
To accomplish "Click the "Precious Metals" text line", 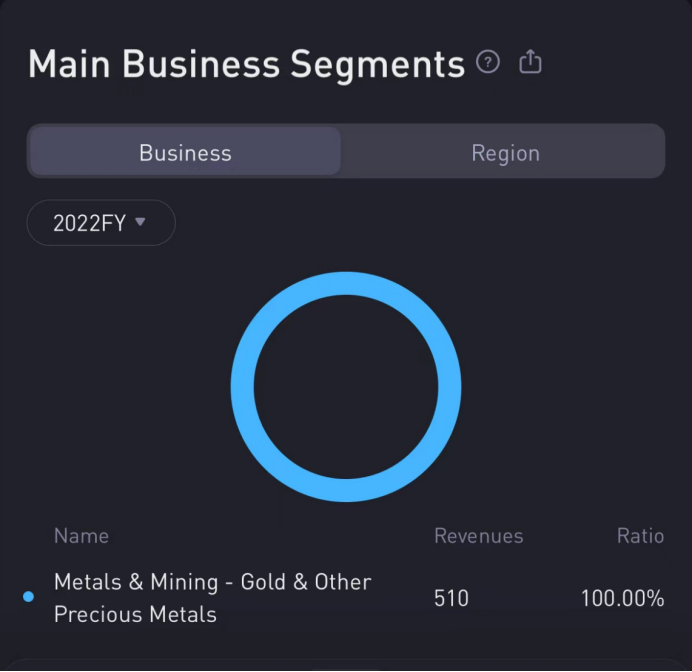I will [x=135, y=614].
